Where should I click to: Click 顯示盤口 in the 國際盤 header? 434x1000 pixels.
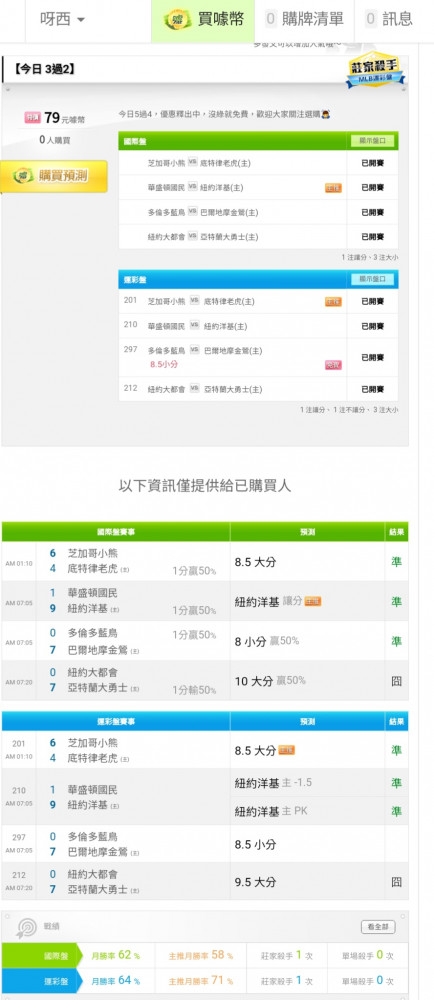coord(372,141)
